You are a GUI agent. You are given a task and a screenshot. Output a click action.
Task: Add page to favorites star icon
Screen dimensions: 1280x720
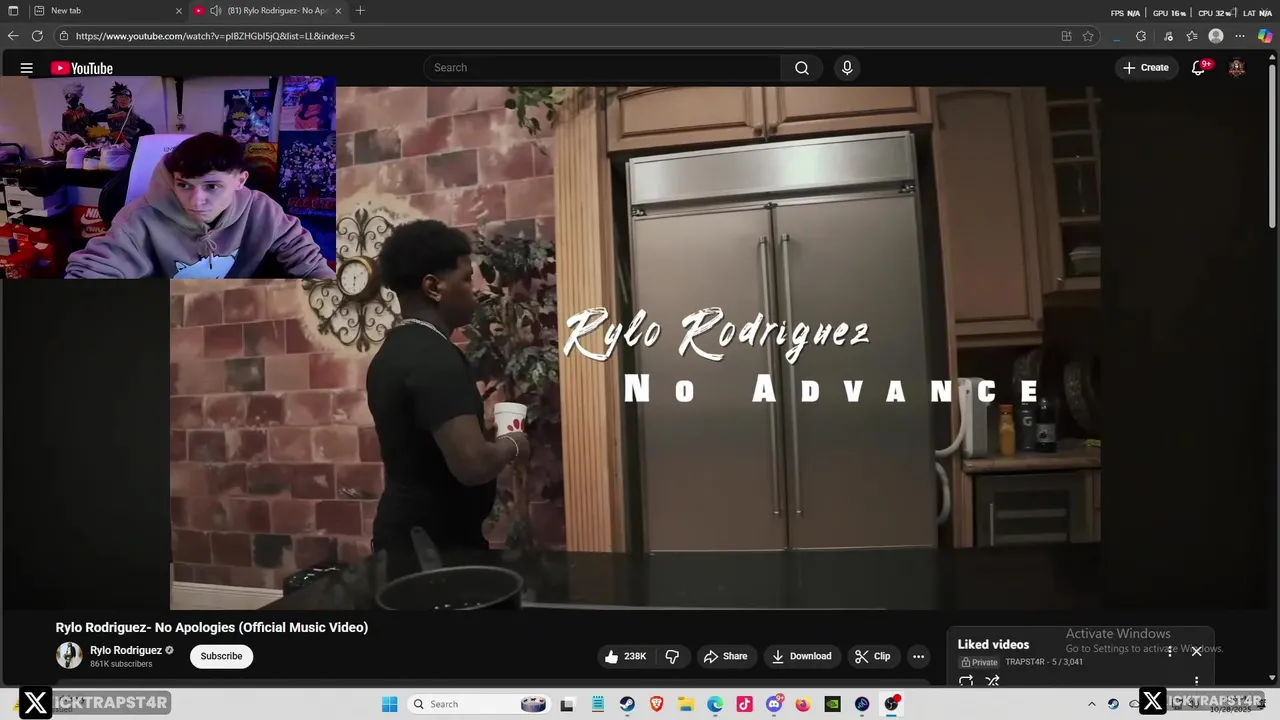pos(1088,36)
